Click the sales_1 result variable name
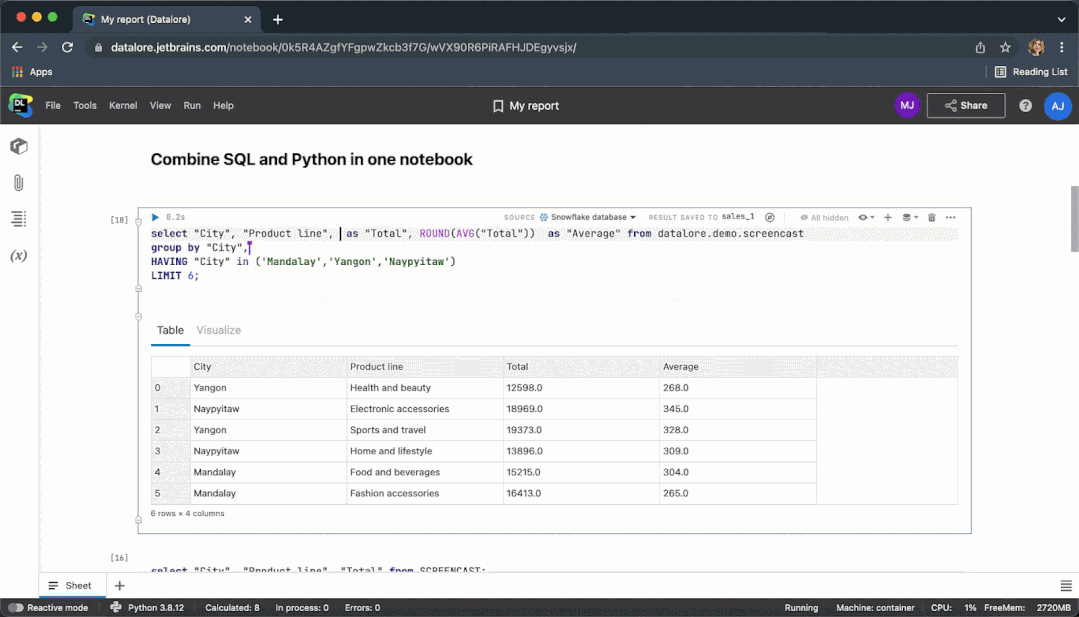 coord(738,217)
